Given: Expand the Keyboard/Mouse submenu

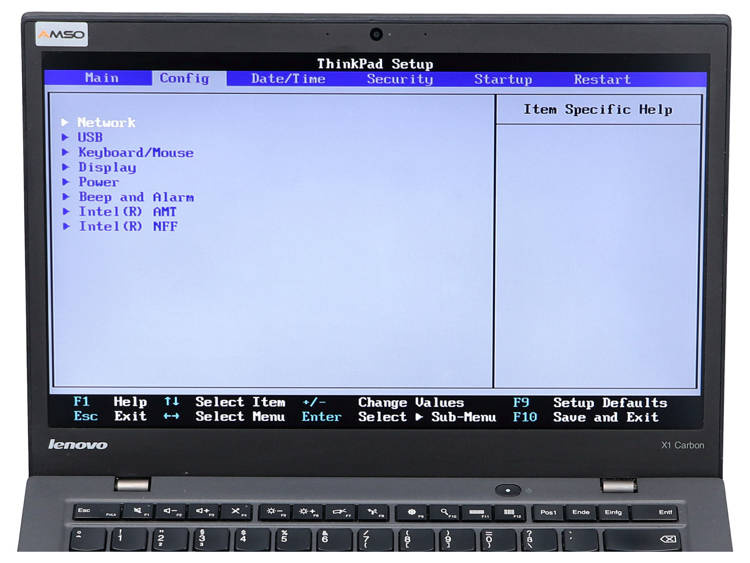Looking at the screenshot, I should click(x=135, y=153).
